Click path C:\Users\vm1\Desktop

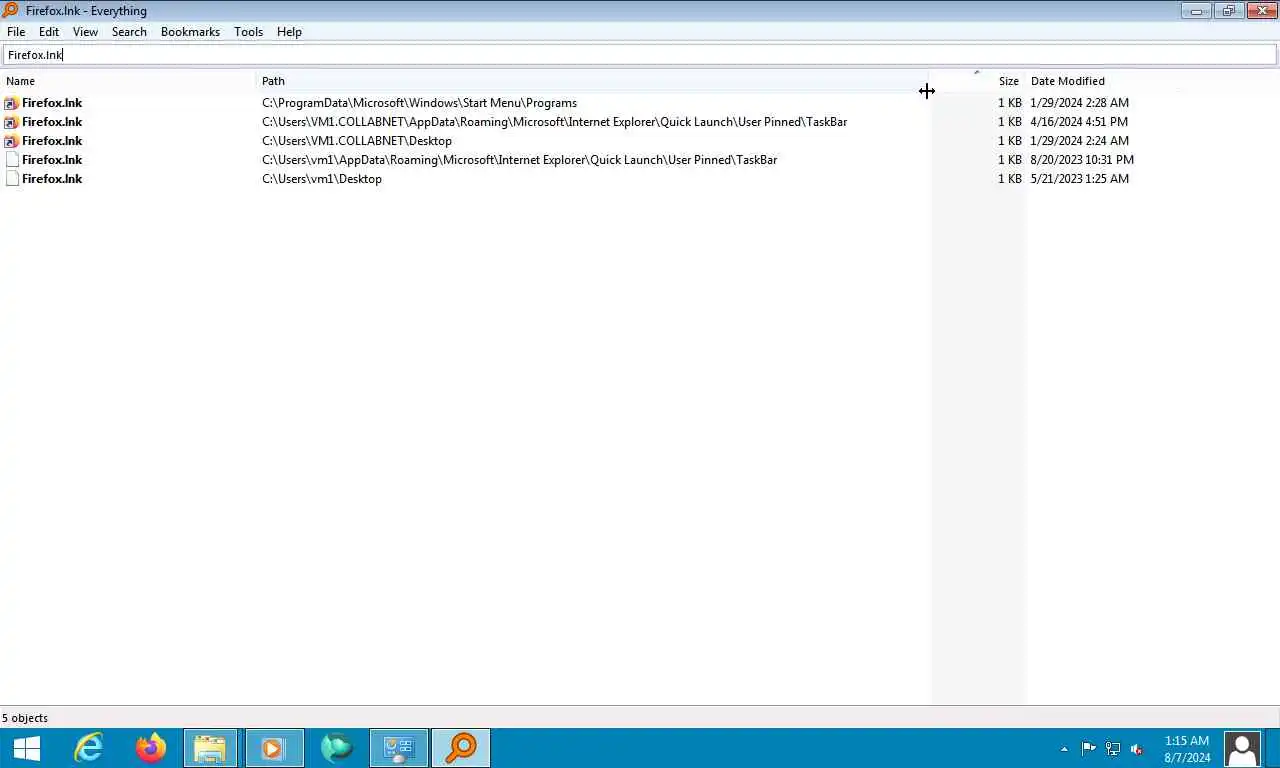click(322, 179)
